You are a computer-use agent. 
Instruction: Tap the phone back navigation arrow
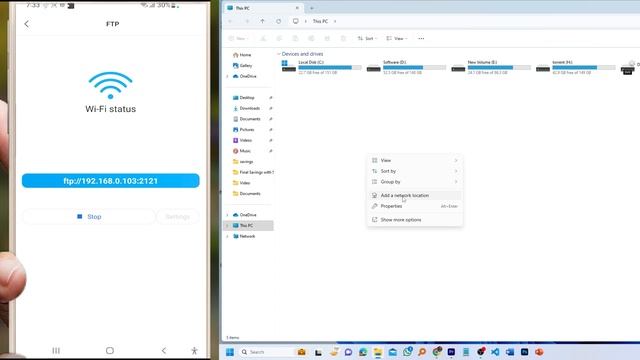tap(164, 351)
